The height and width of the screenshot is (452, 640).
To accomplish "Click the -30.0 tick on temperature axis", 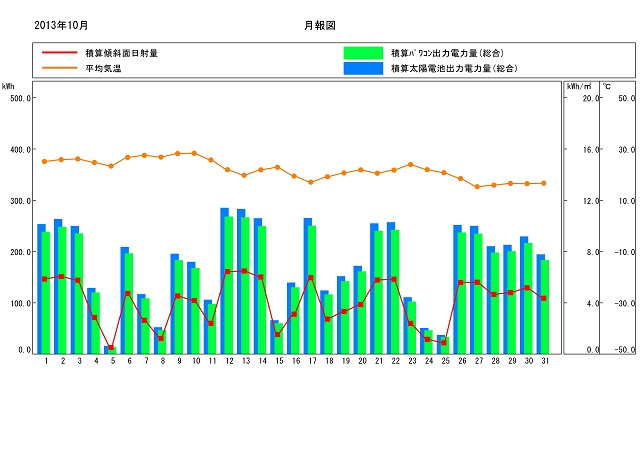I will [x=625, y=303].
